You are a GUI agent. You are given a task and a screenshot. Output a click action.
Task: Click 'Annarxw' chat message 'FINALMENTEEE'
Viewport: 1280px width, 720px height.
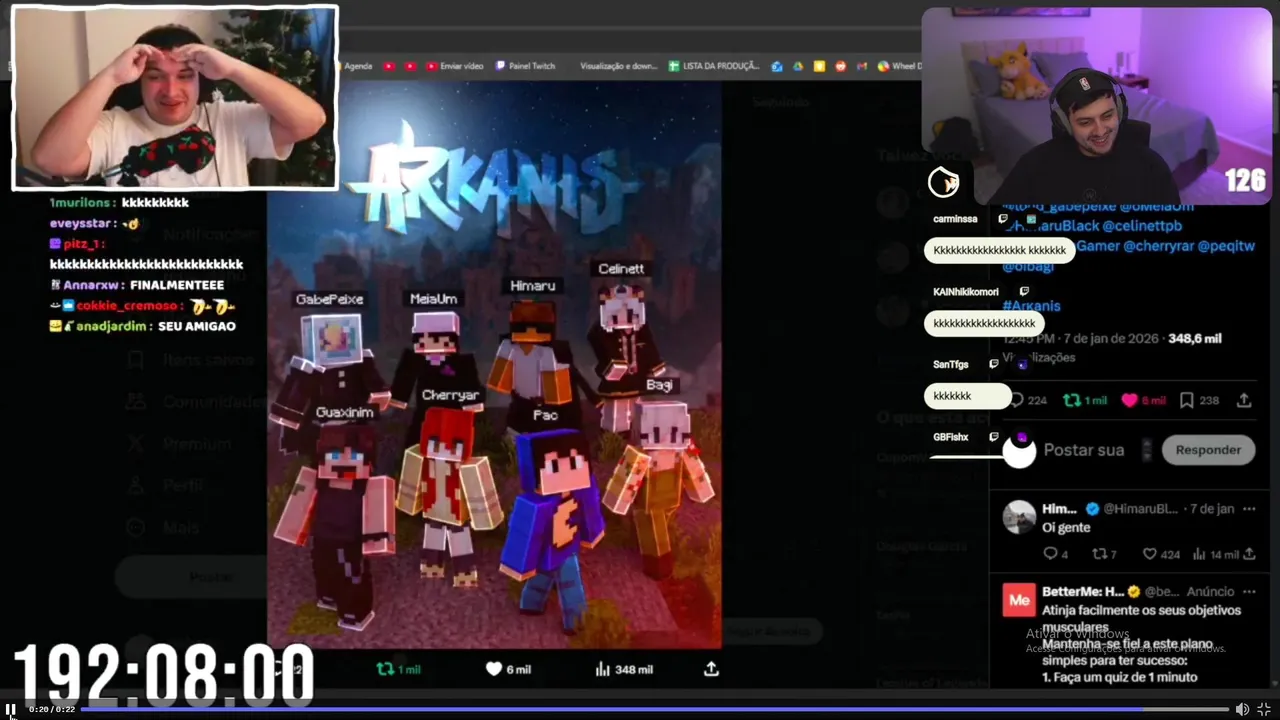(x=137, y=285)
